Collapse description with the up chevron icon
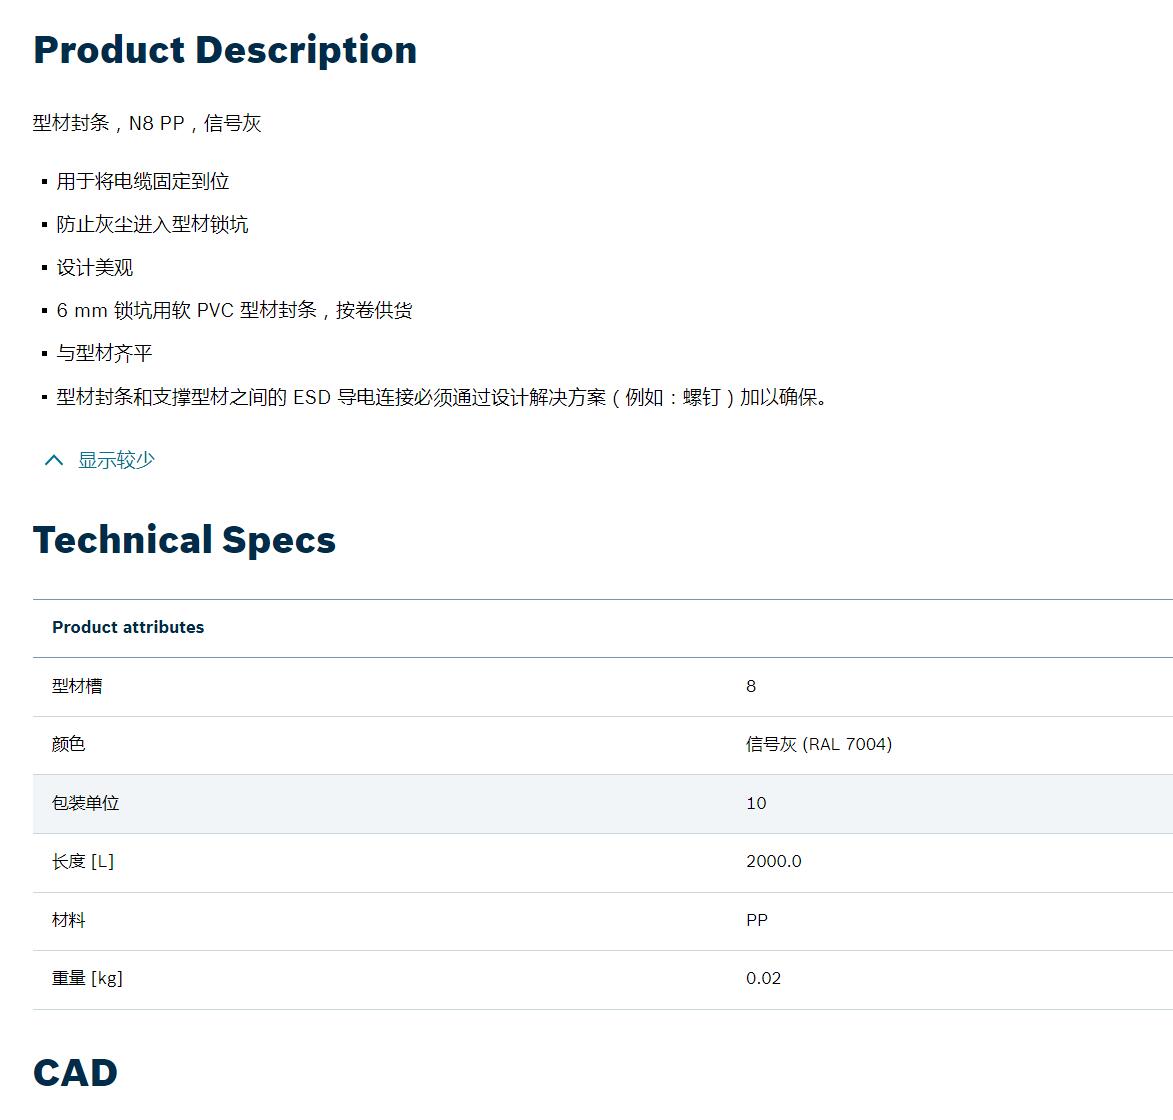 pyautogui.click(x=54, y=460)
